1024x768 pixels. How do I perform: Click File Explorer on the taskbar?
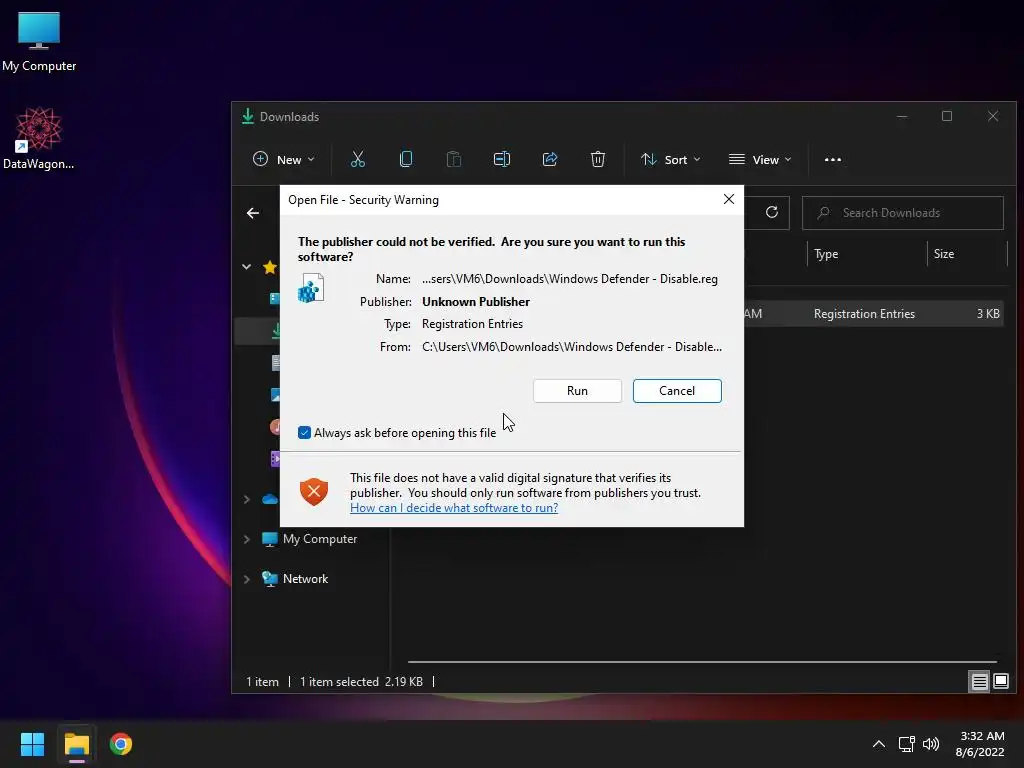point(76,744)
